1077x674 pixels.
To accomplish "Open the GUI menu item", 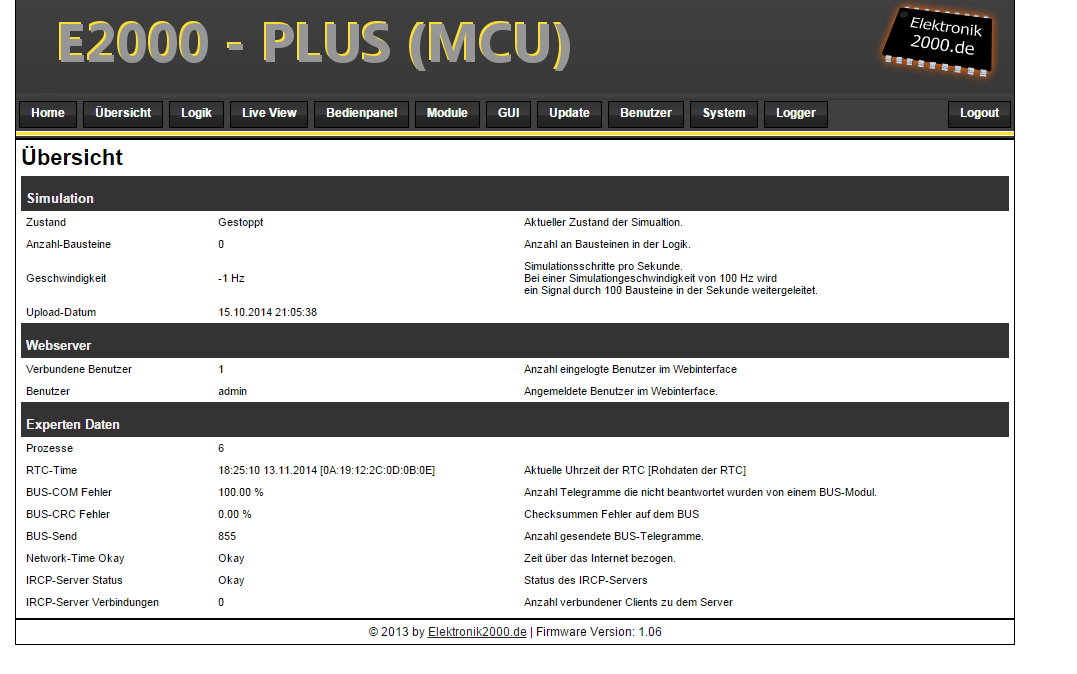I will (508, 114).
